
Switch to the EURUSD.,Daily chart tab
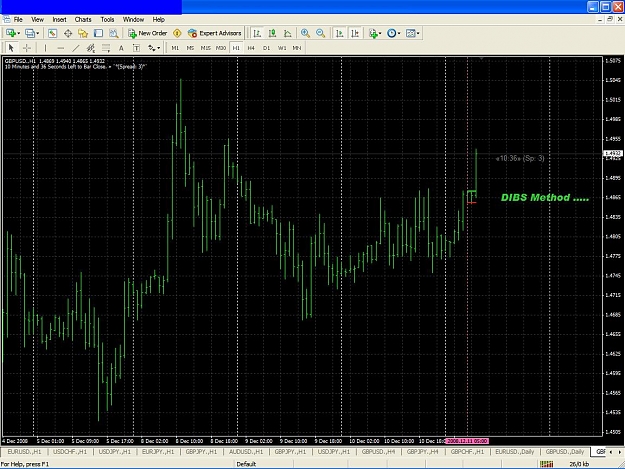pos(515,451)
